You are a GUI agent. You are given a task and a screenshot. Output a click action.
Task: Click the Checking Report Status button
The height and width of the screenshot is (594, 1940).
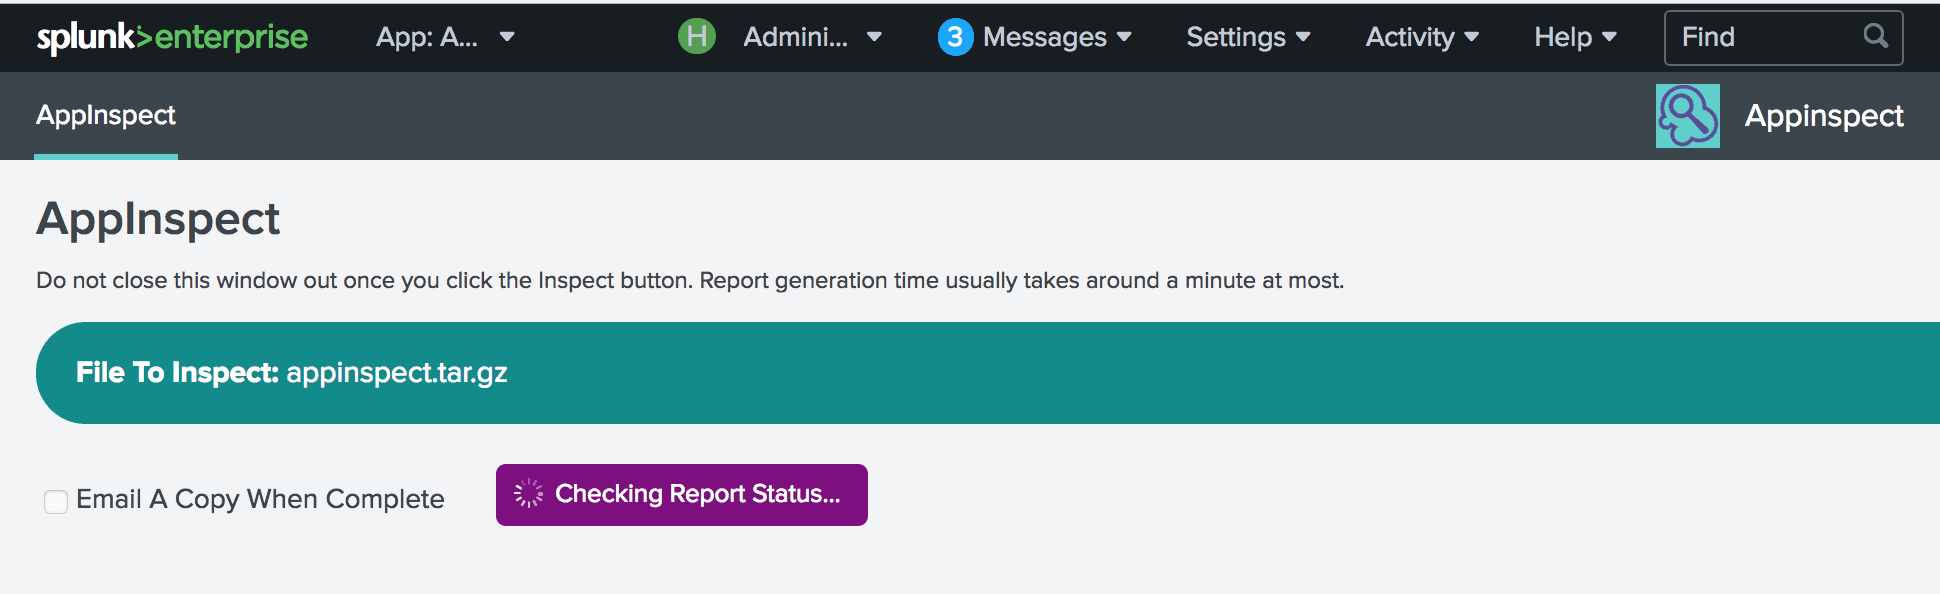point(682,495)
